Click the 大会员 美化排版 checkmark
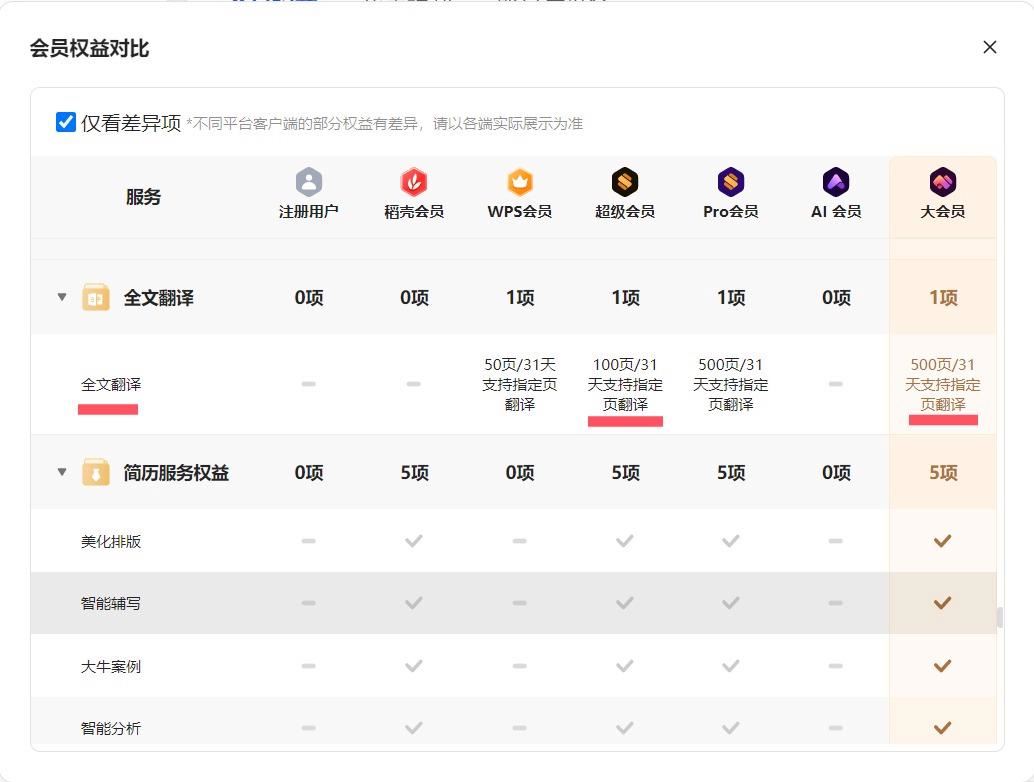The width and height of the screenshot is (1034, 782). (942, 541)
